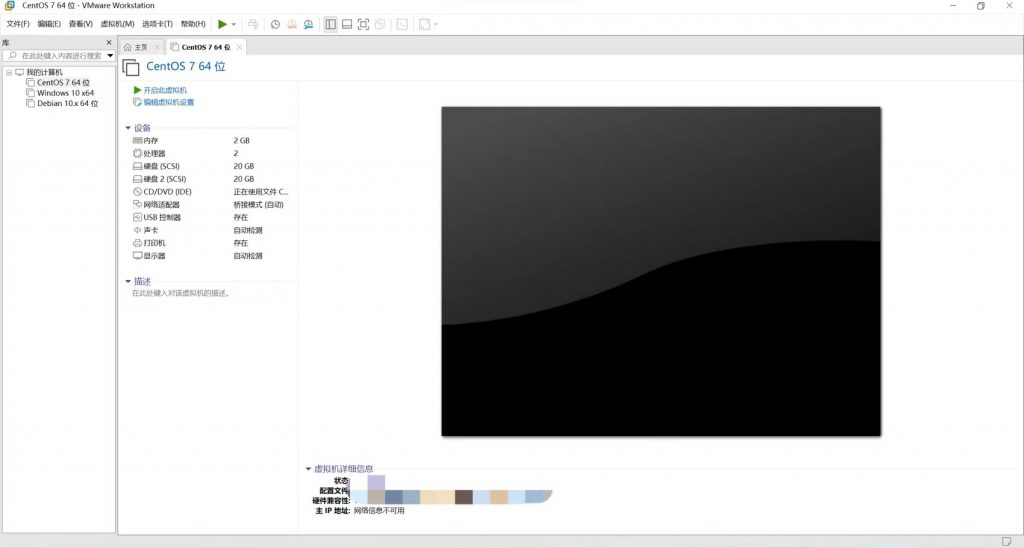Click the VMware app icon in title bar
This screenshot has width=1024, height=548.
coord(10,5)
